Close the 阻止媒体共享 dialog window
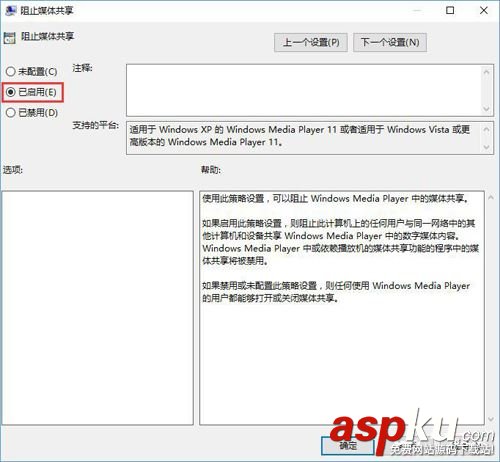This screenshot has height=462, width=500. (x=484, y=10)
